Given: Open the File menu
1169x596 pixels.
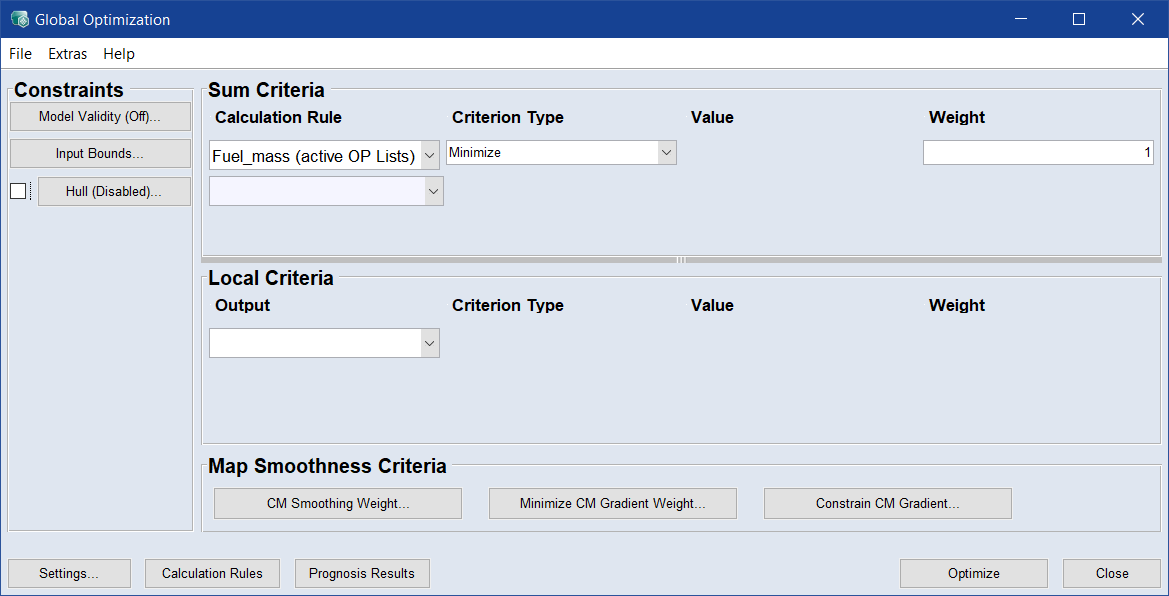Looking at the screenshot, I should (20, 54).
